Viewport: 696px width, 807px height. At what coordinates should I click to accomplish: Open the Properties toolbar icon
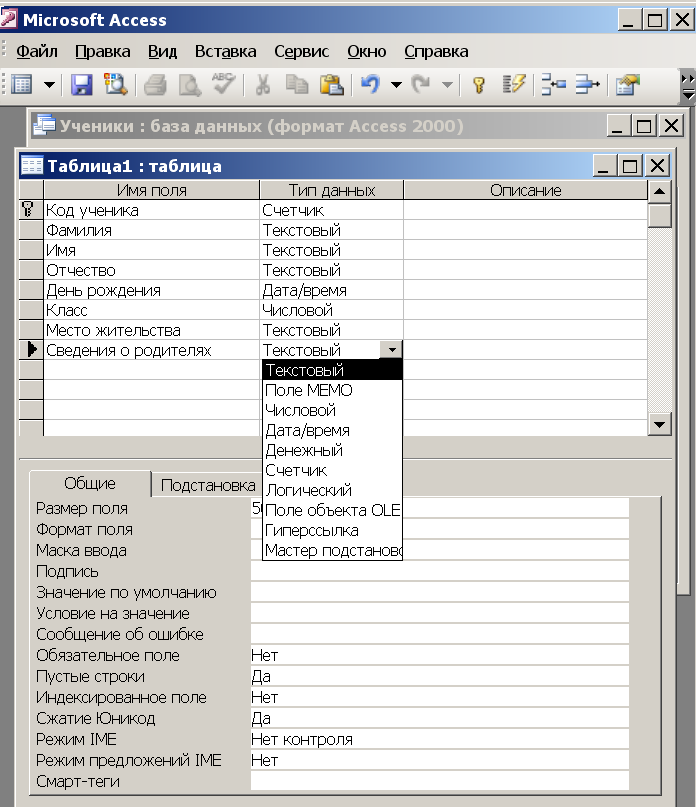click(x=628, y=84)
